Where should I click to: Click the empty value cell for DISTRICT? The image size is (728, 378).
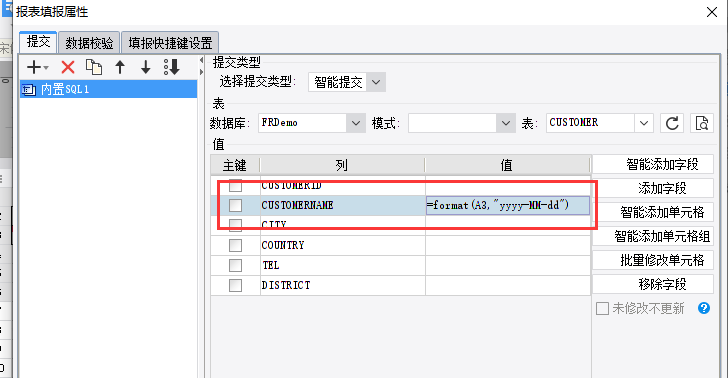coord(508,285)
